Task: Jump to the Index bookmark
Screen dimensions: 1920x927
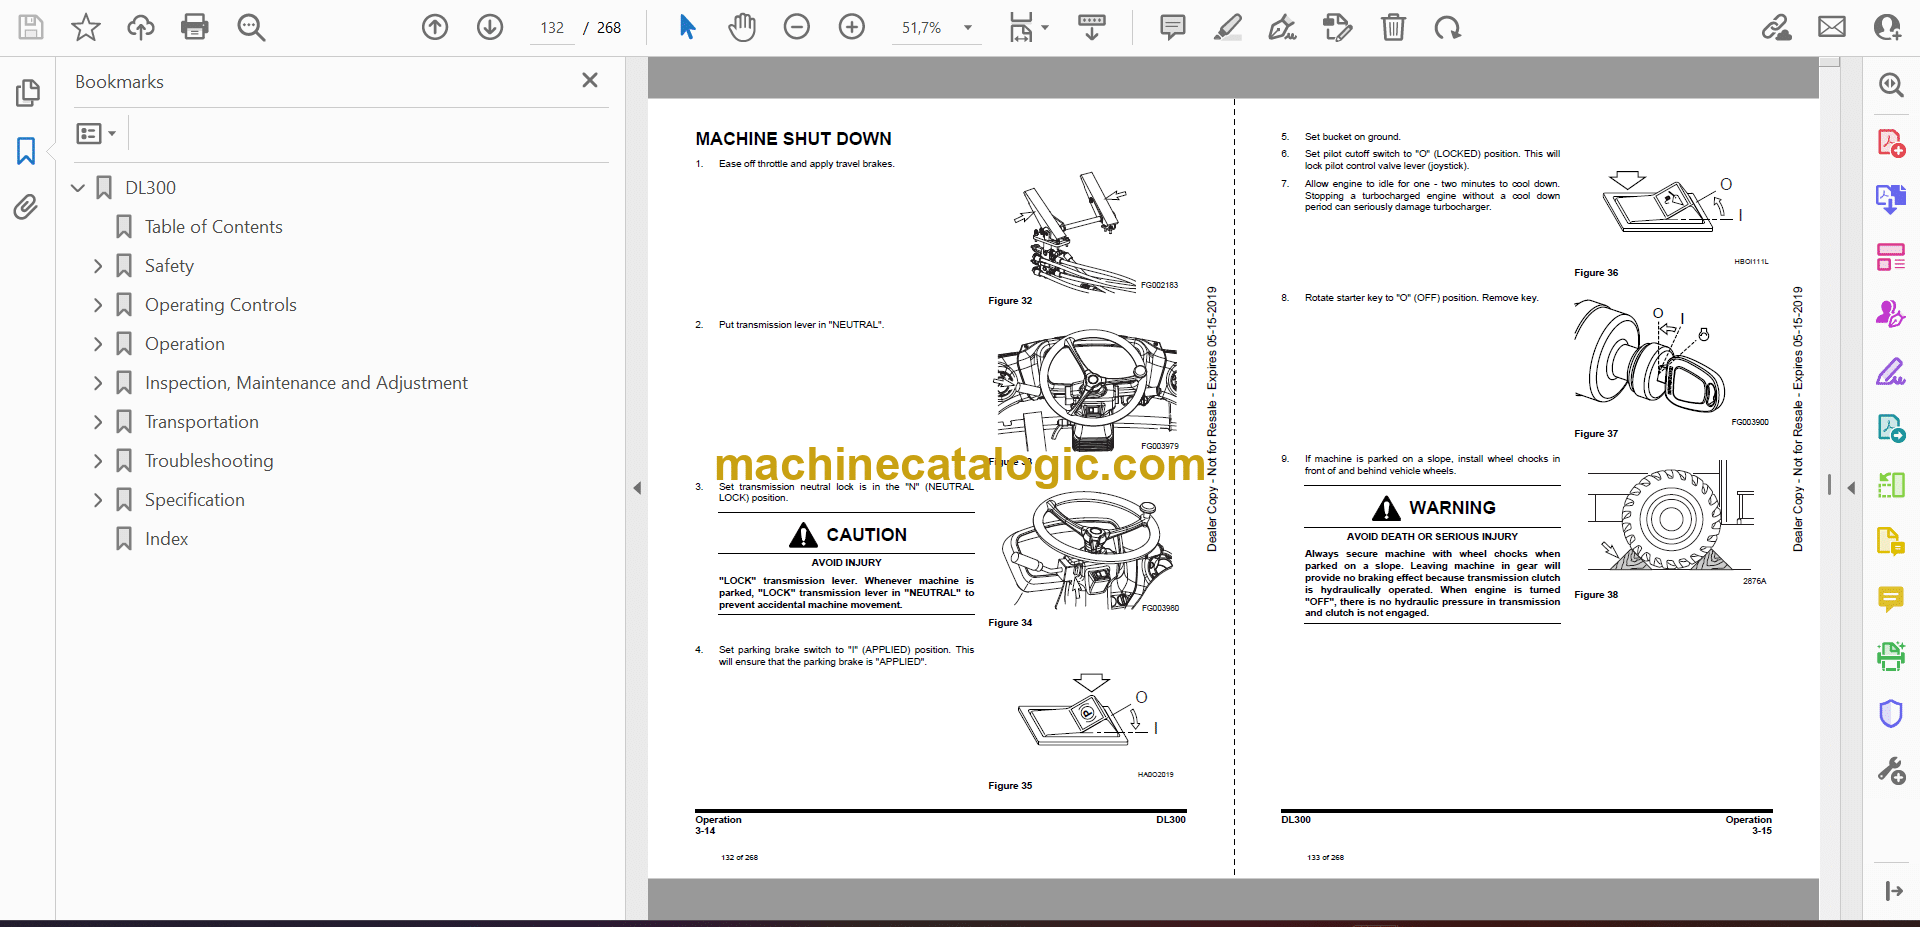Action: pyautogui.click(x=166, y=539)
